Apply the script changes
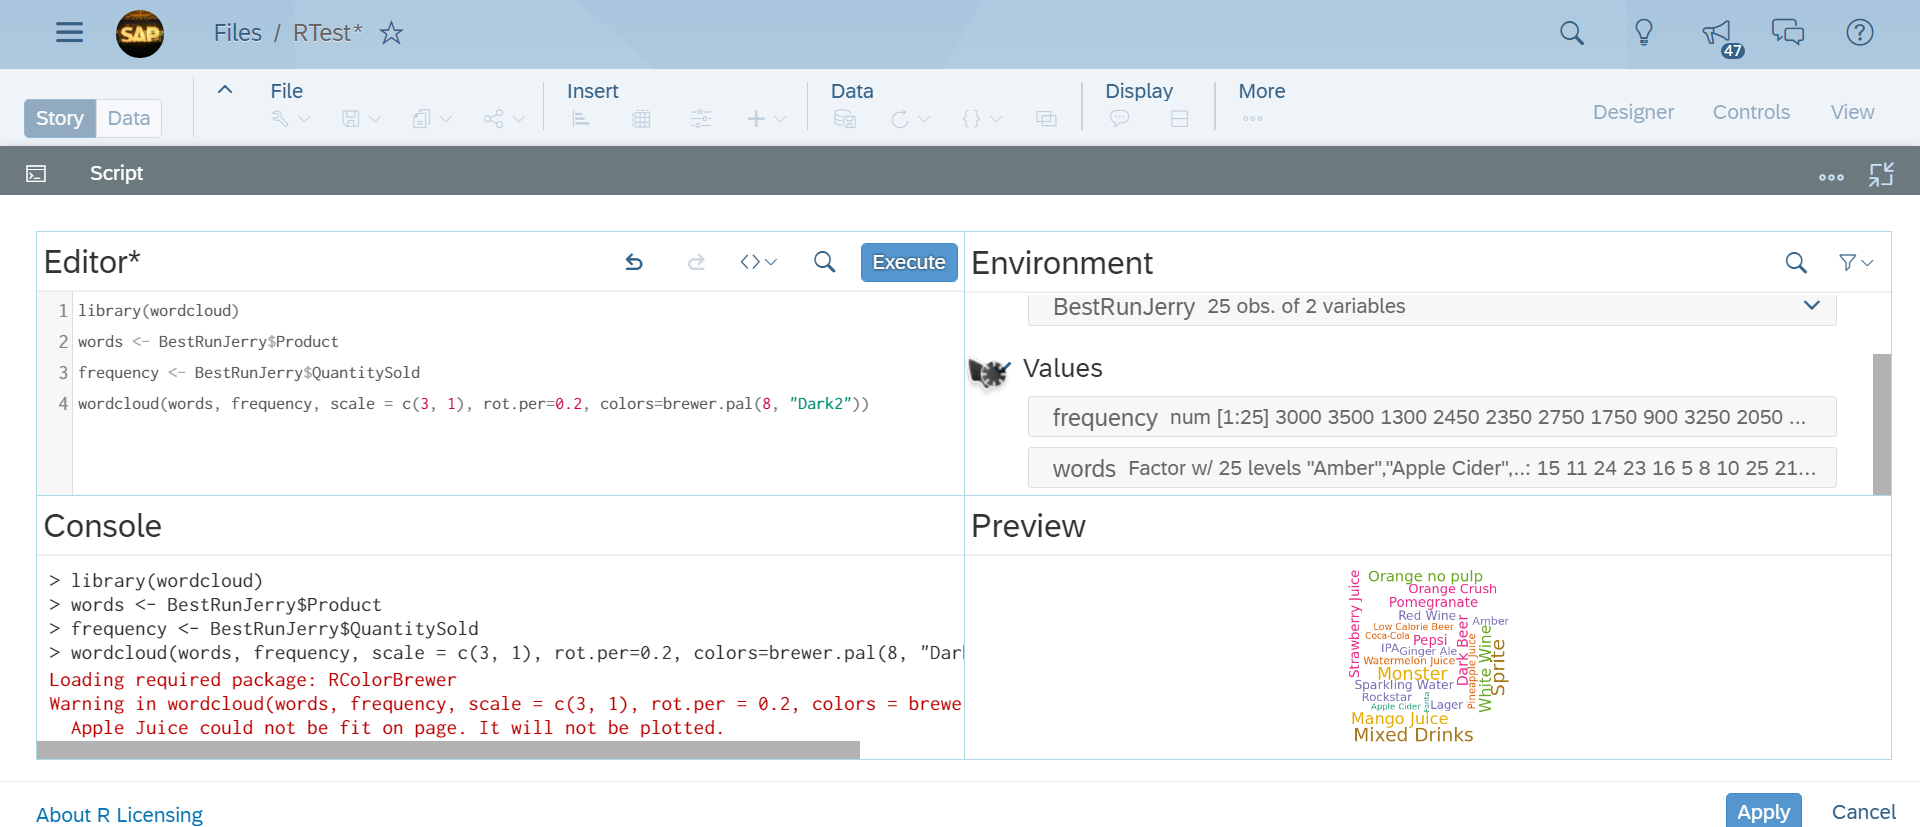The image size is (1920, 827). pyautogui.click(x=1764, y=811)
